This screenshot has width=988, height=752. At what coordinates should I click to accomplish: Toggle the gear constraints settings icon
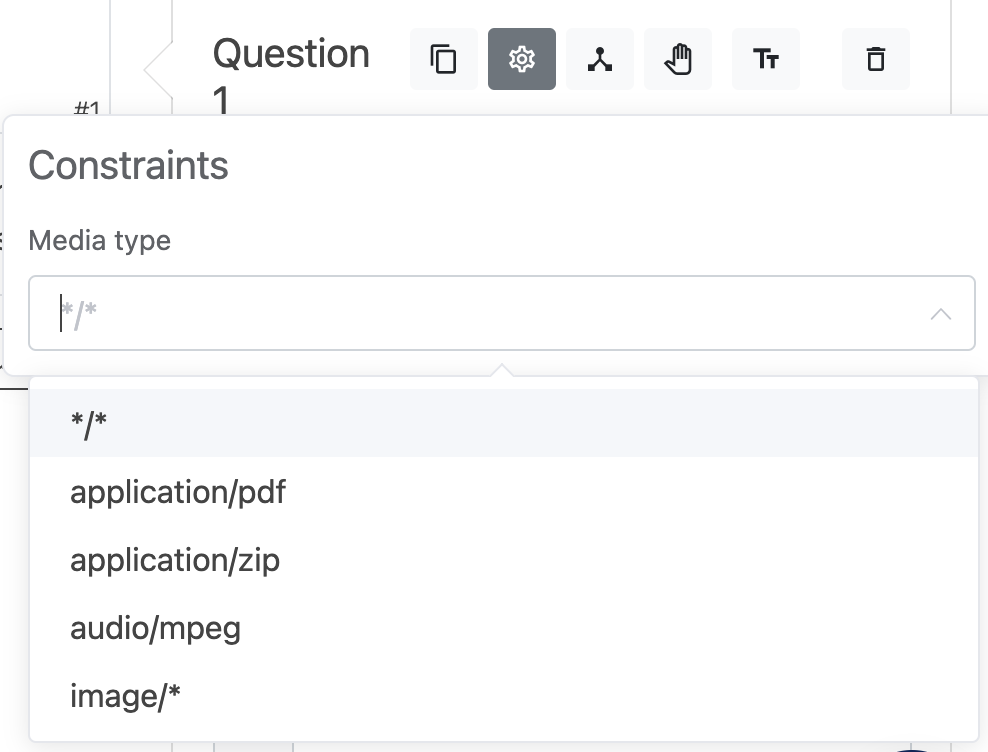tap(521, 59)
